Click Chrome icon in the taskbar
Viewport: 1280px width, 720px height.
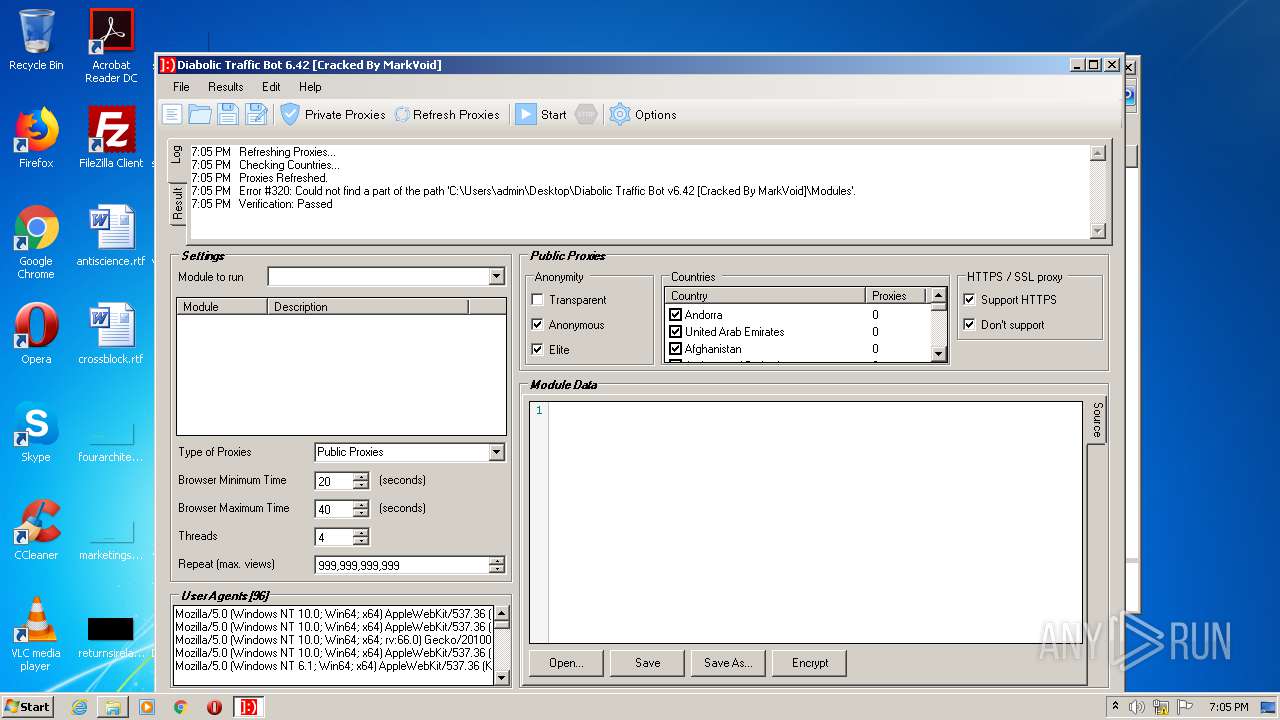click(181, 707)
